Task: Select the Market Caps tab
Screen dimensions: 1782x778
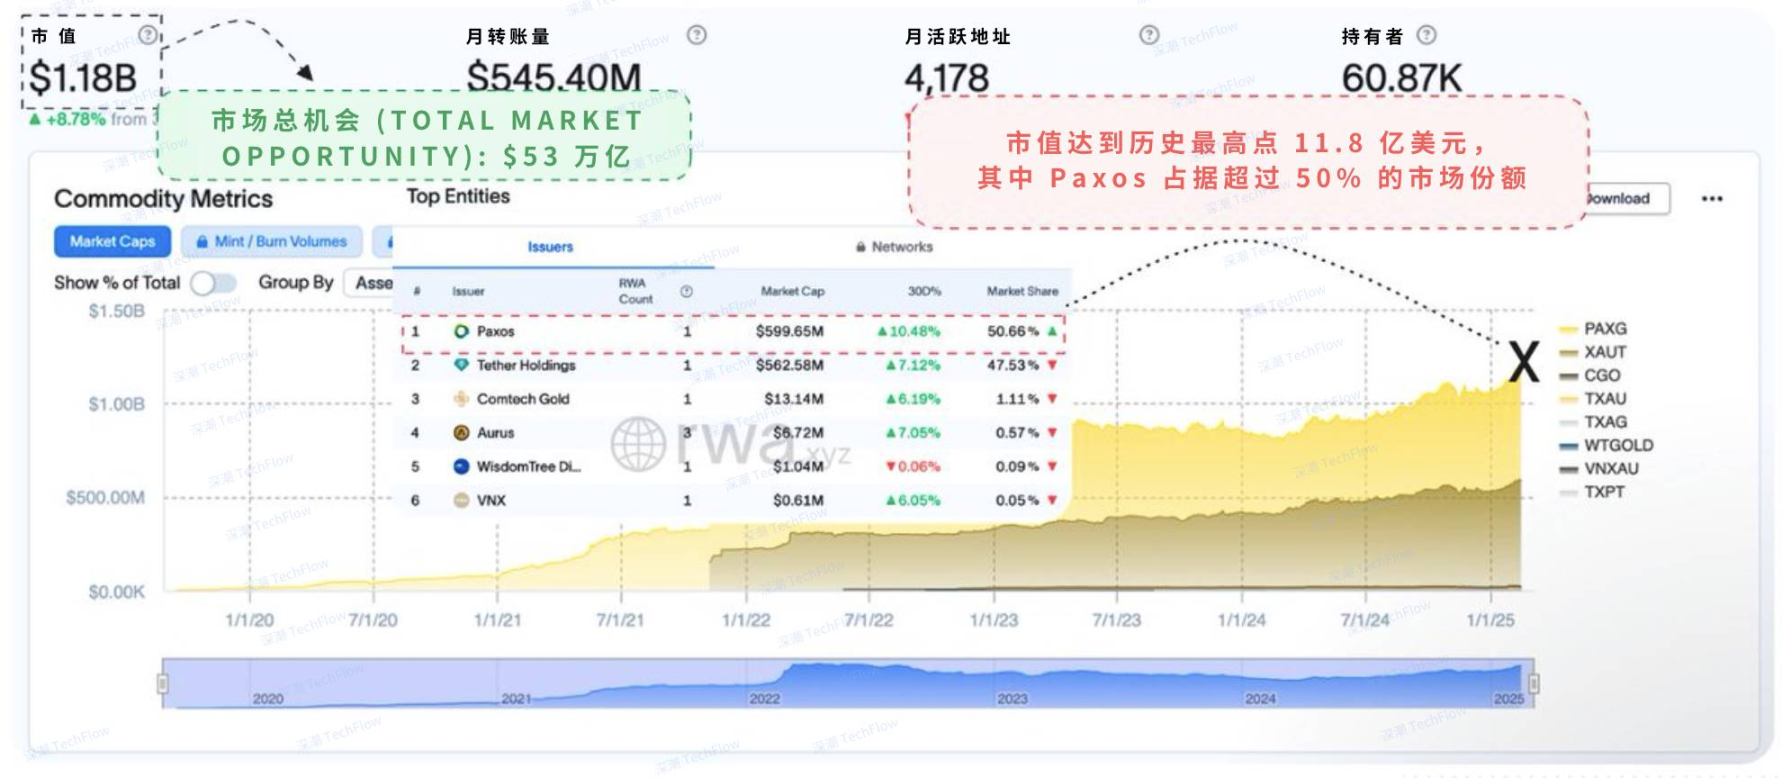Action: (x=112, y=241)
